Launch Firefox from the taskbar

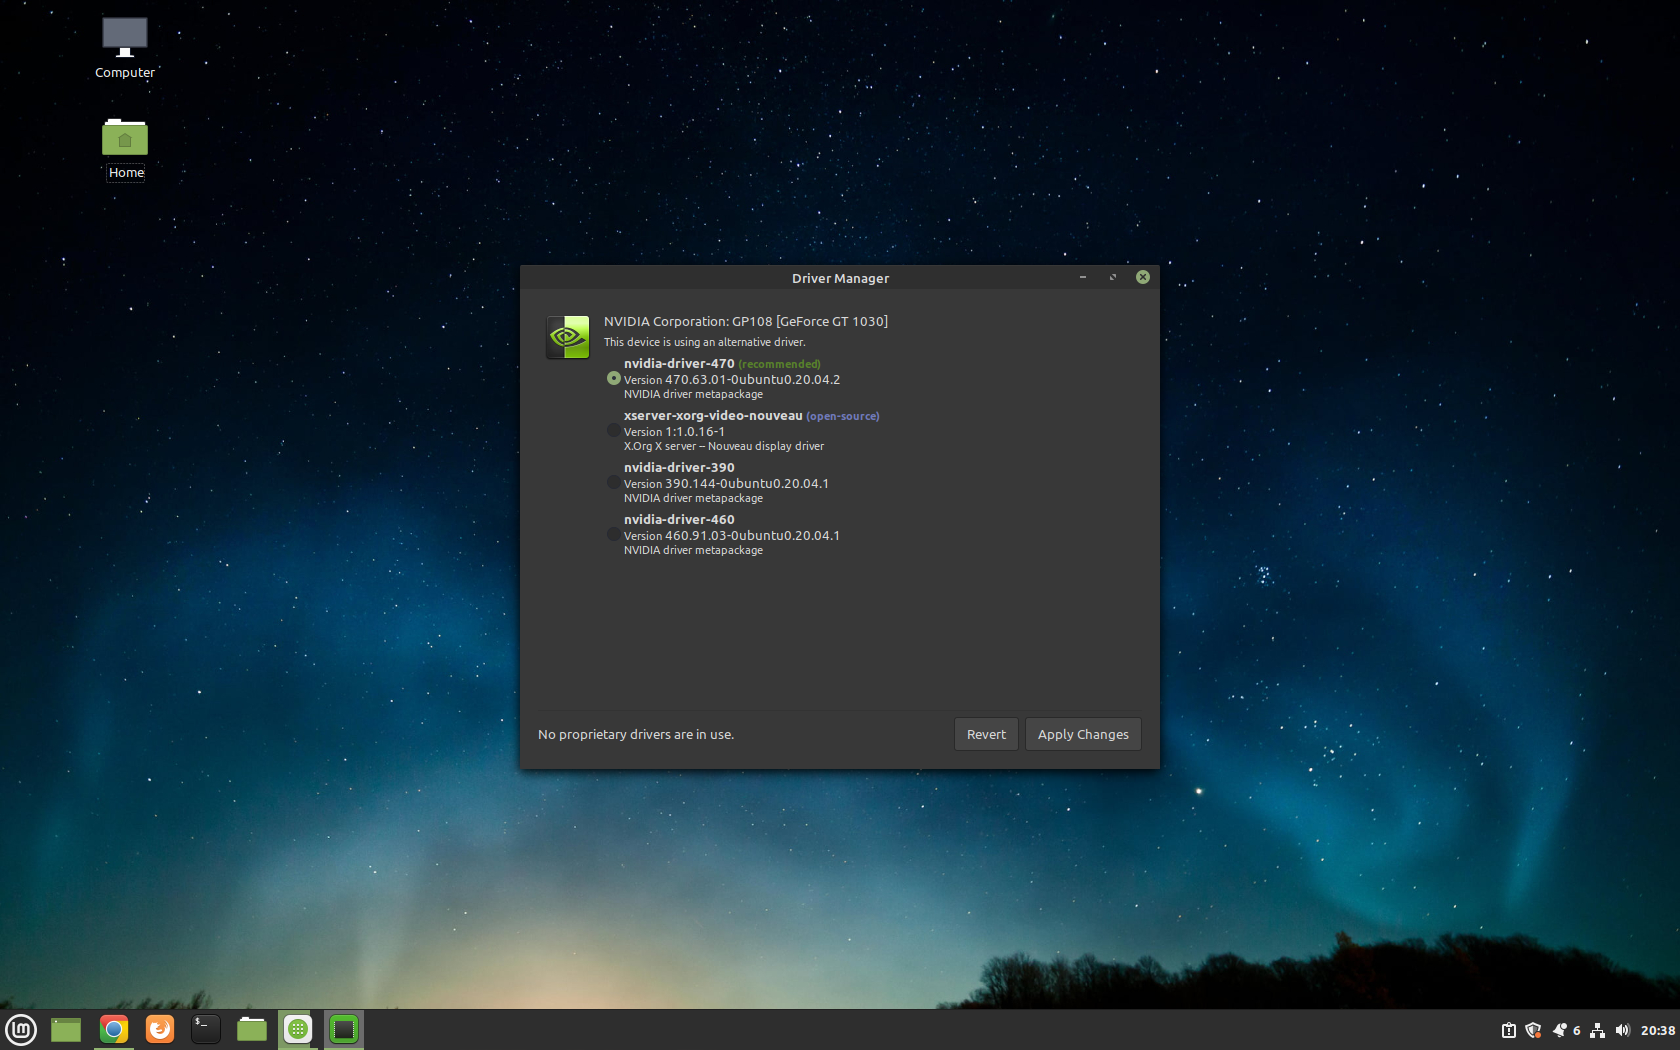(160, 1029)
